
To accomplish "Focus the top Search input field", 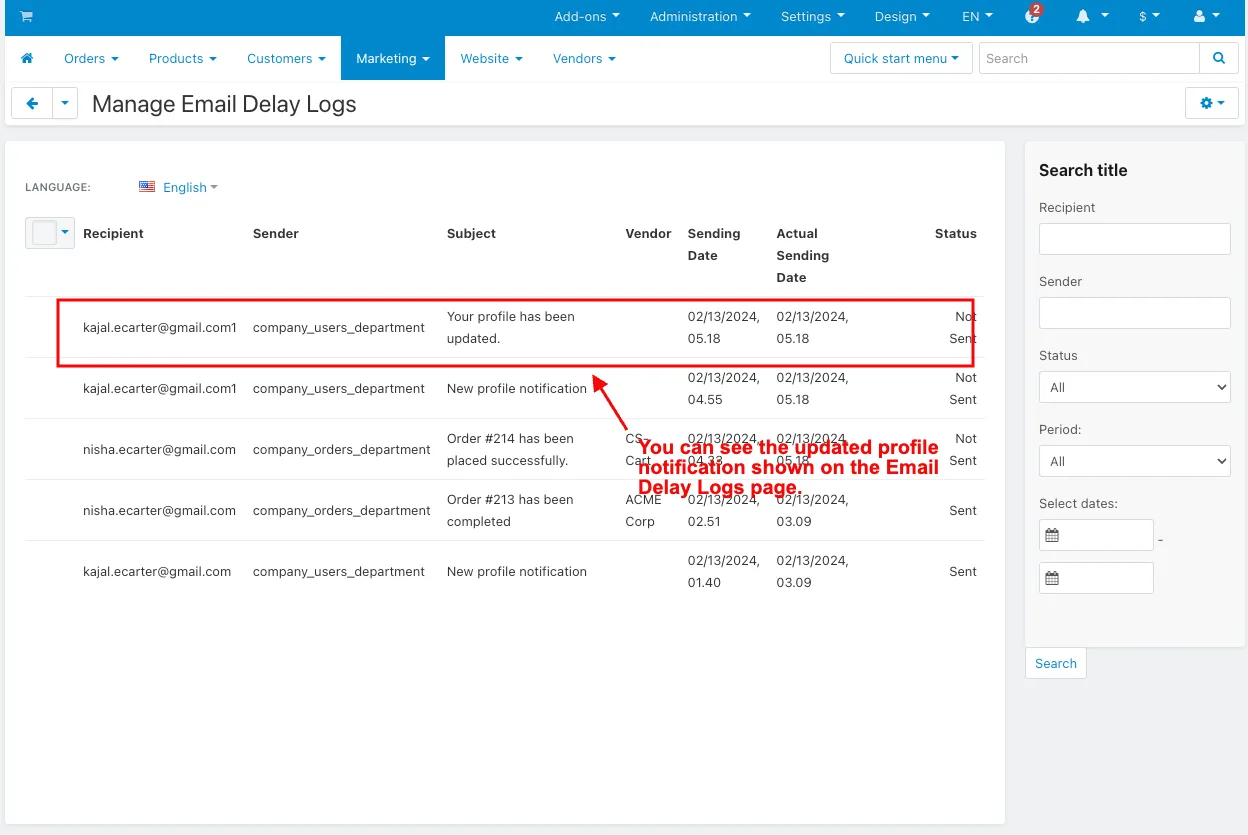I will (x=1089, y=58).
